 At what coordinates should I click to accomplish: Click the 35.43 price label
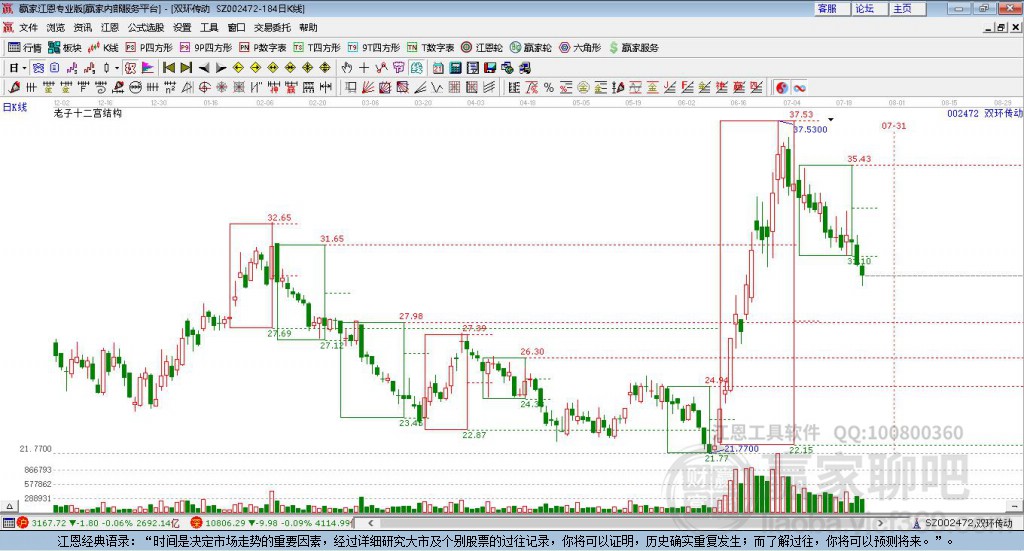click(x=859, y=159)
